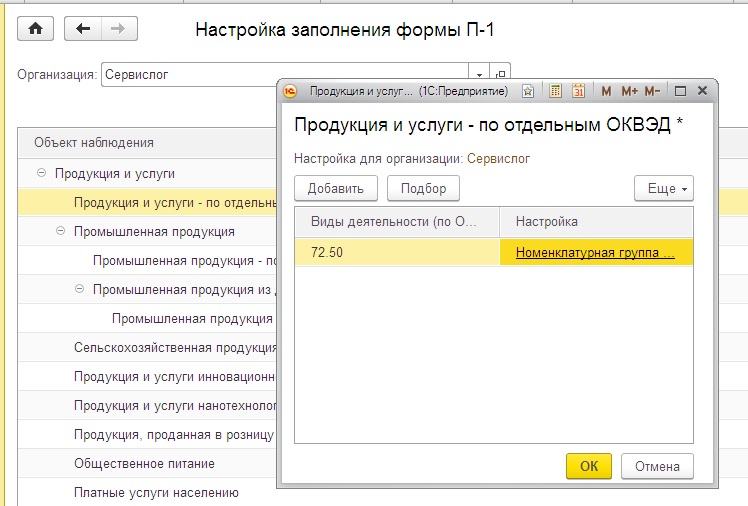Click the 1C logo in dialog title

[290, 91]
